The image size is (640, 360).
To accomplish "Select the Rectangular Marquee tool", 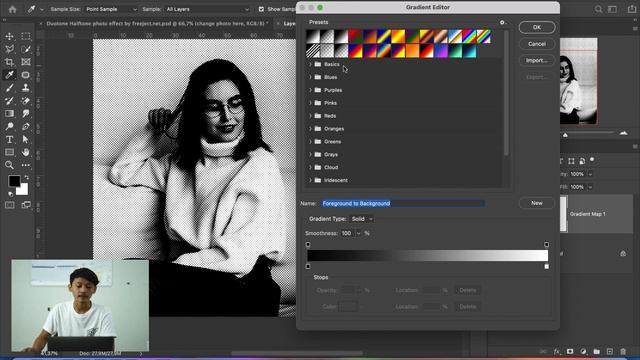I will [x=26, y=36].
